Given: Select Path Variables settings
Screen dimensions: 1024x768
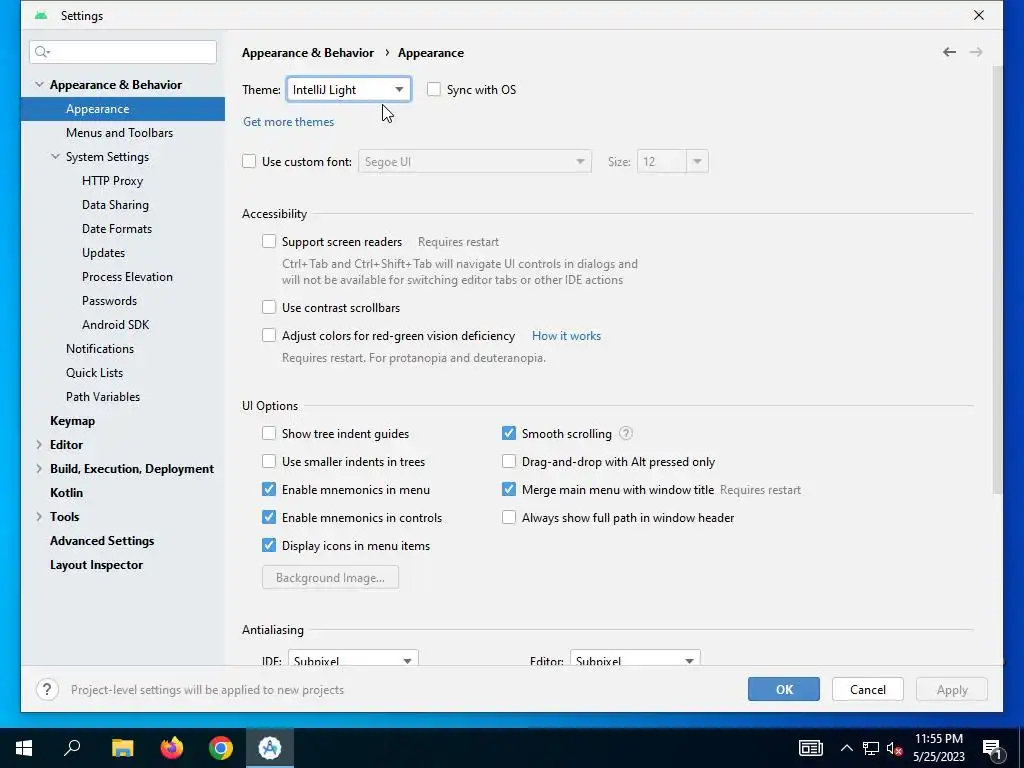Looking at the screenshot, I should (103, 396).
